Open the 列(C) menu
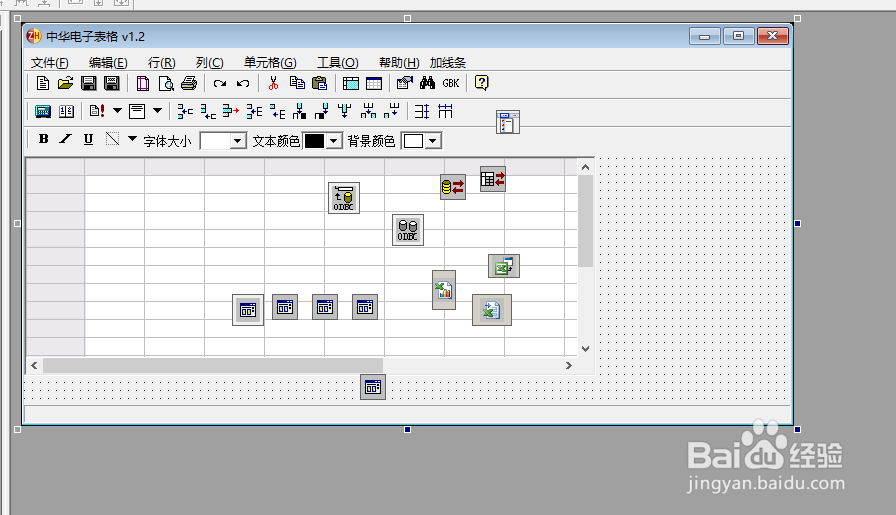 (x=210, y=63)
